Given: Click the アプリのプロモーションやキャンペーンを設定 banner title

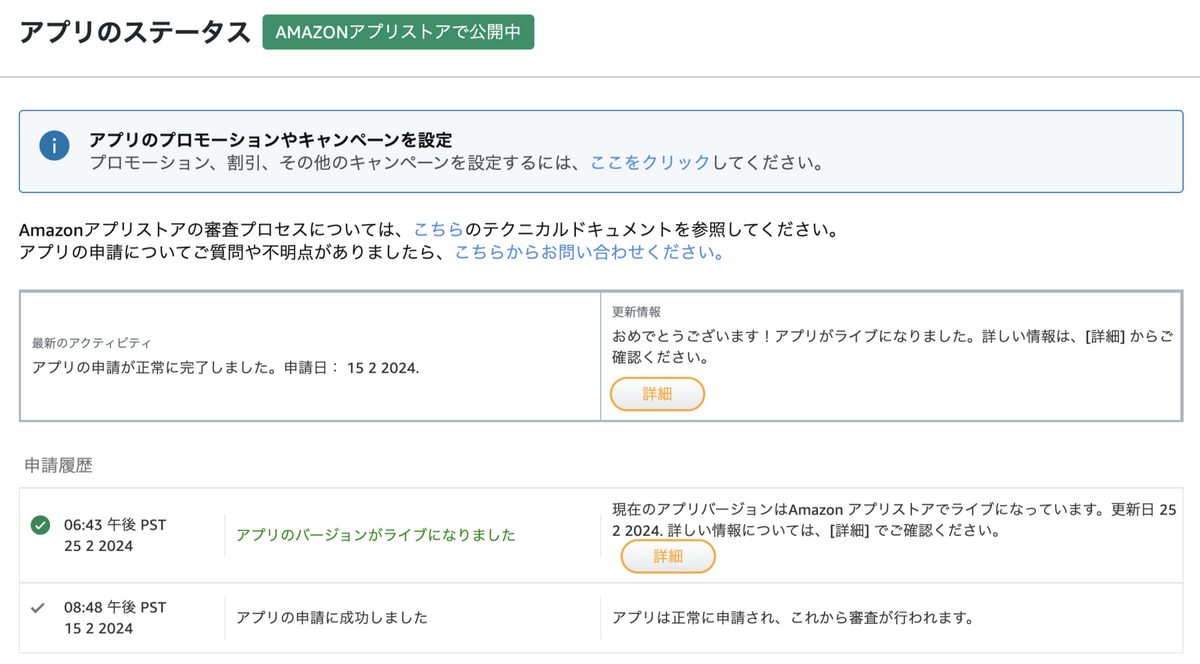Looking at the screenshot, I should pos(271,140).
